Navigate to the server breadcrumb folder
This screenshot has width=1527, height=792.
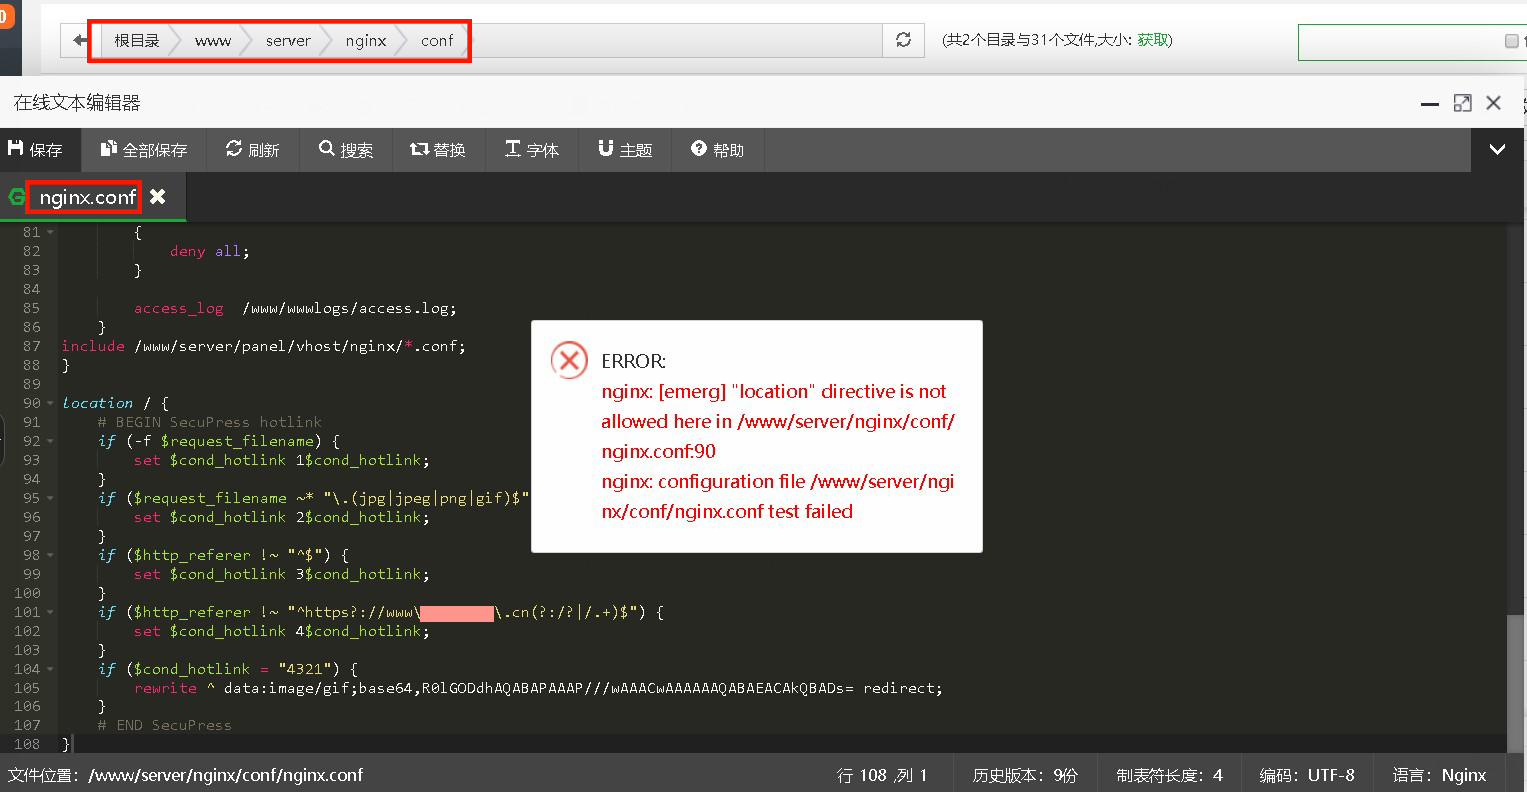coord(288,41)
